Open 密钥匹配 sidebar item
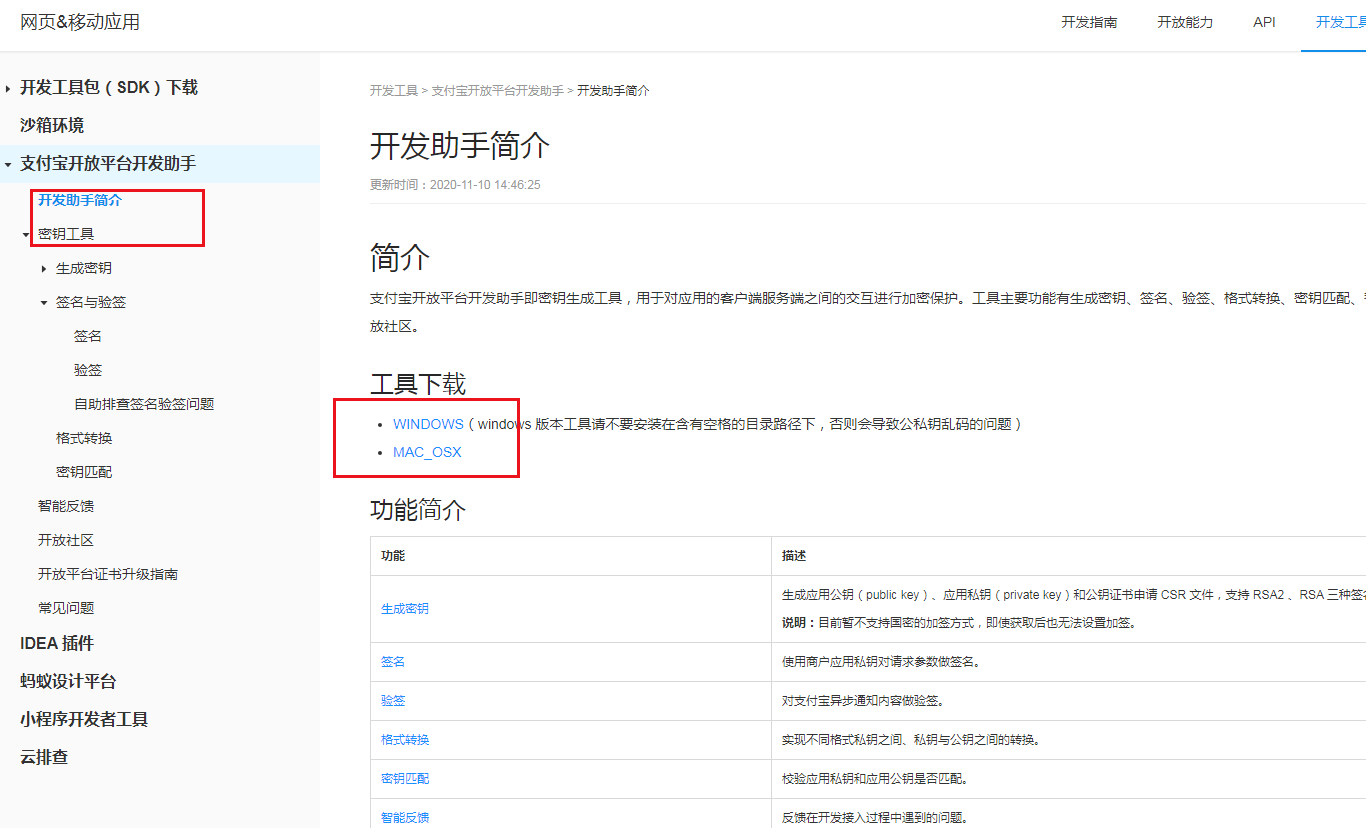The image size is (1366, 828). point(84,472)
